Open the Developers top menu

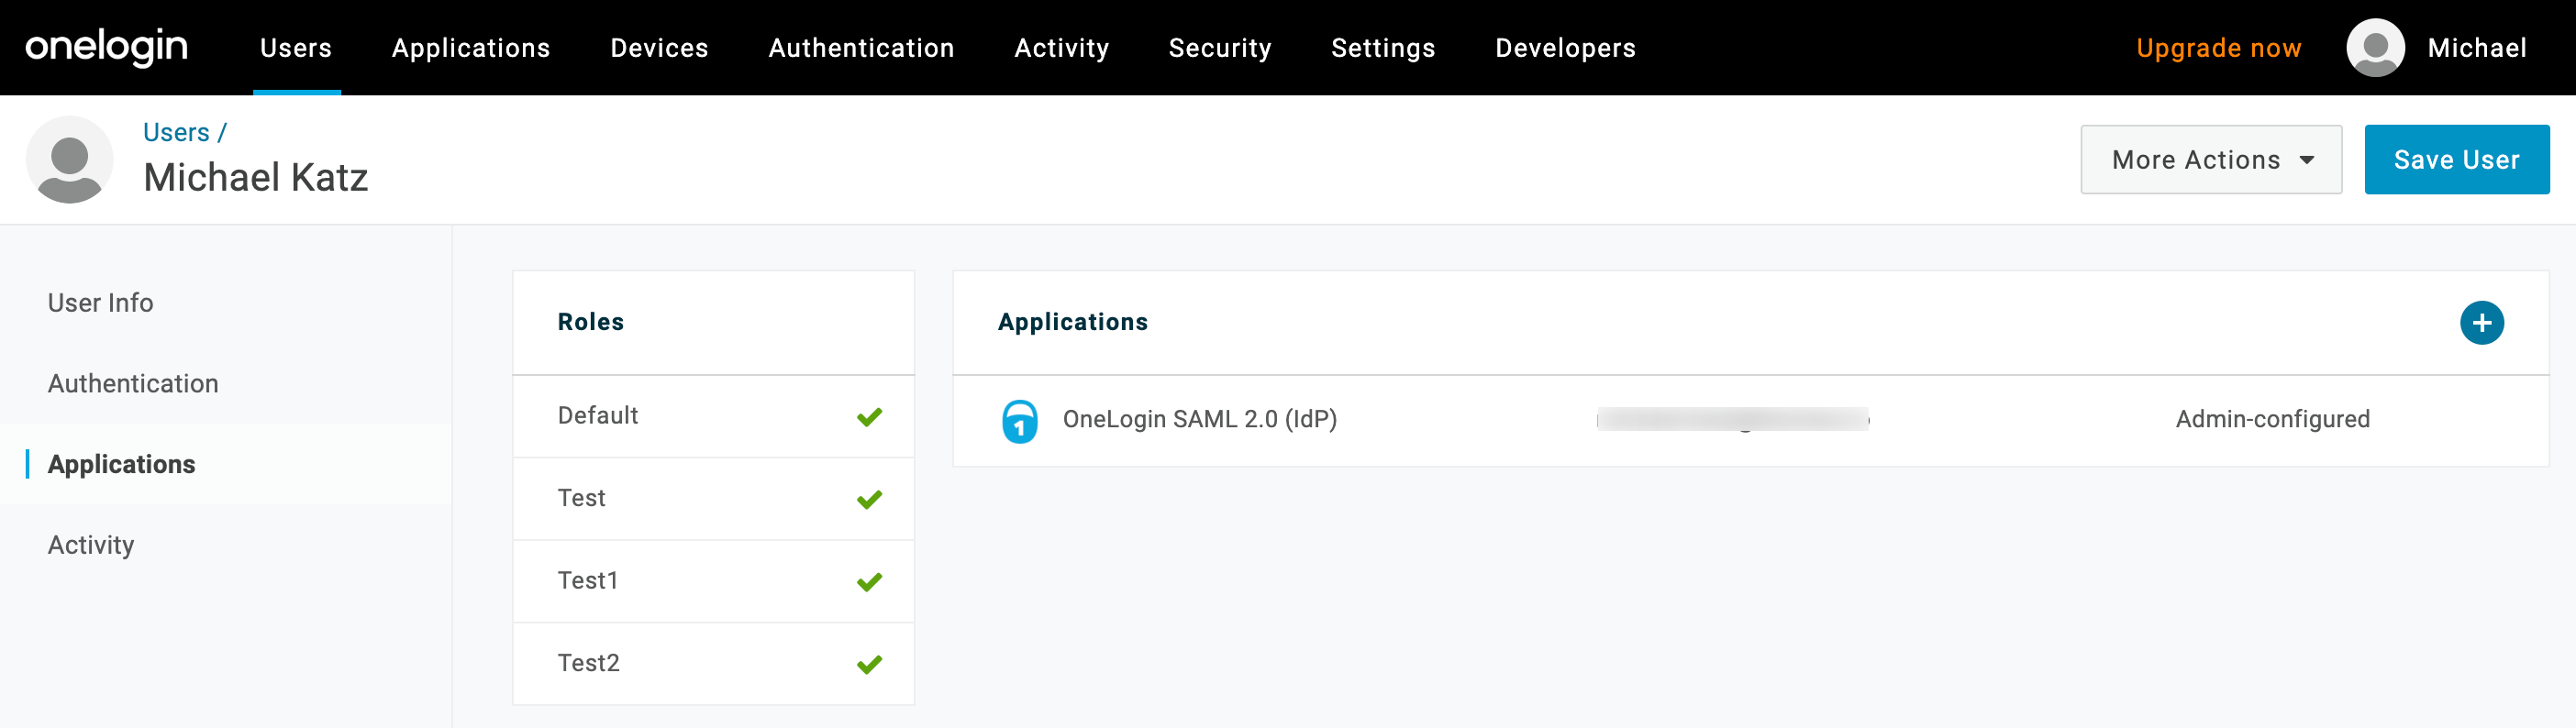coord(1565,48)
